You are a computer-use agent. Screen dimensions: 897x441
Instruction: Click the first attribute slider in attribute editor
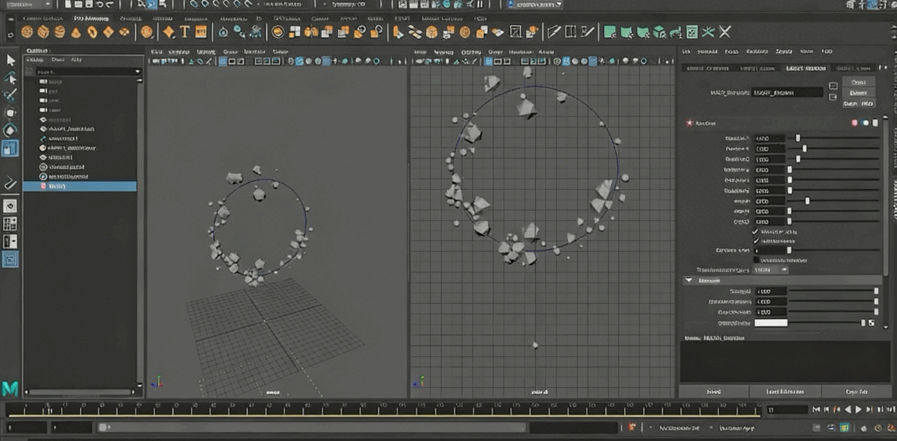pos(797,138)
